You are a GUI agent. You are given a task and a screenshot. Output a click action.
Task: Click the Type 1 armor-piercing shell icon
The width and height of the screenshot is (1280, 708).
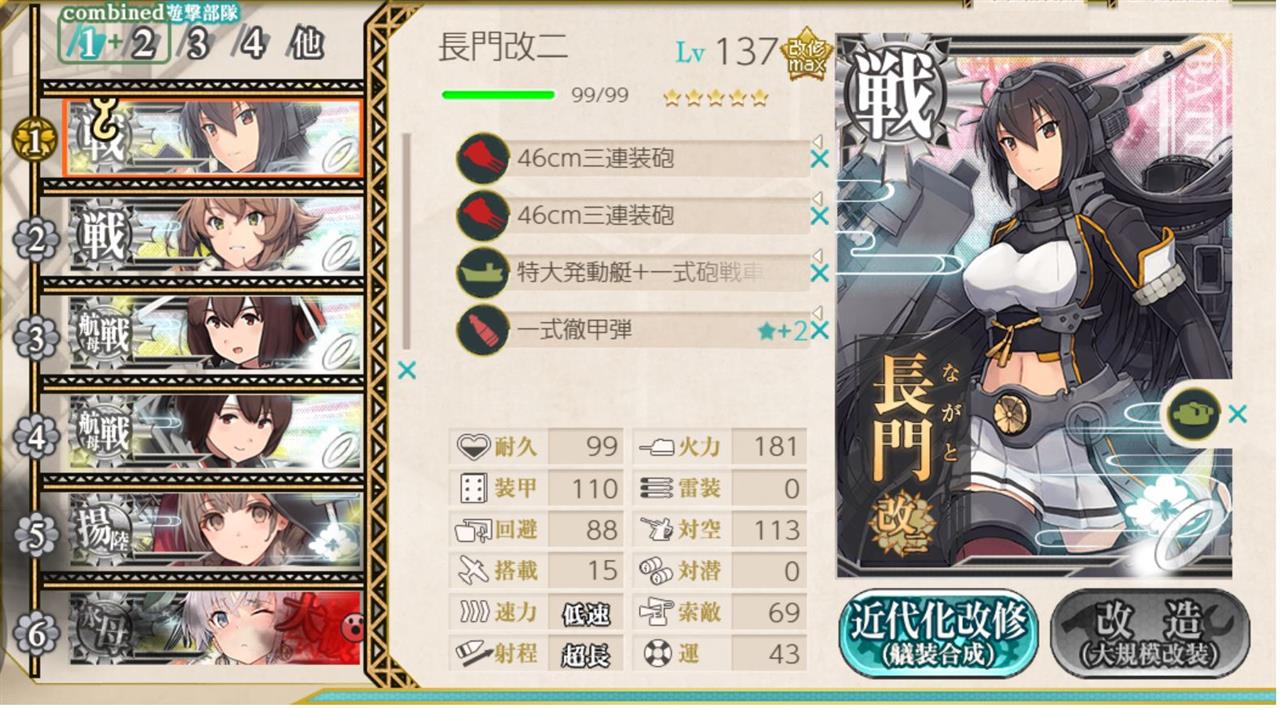point(484,329)
